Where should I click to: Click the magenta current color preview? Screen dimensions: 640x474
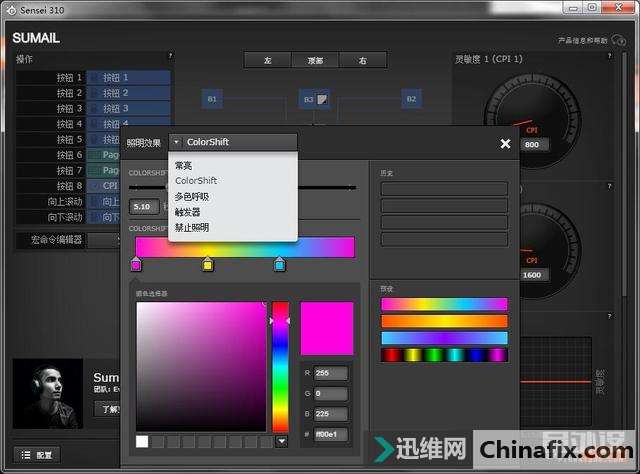327,329
